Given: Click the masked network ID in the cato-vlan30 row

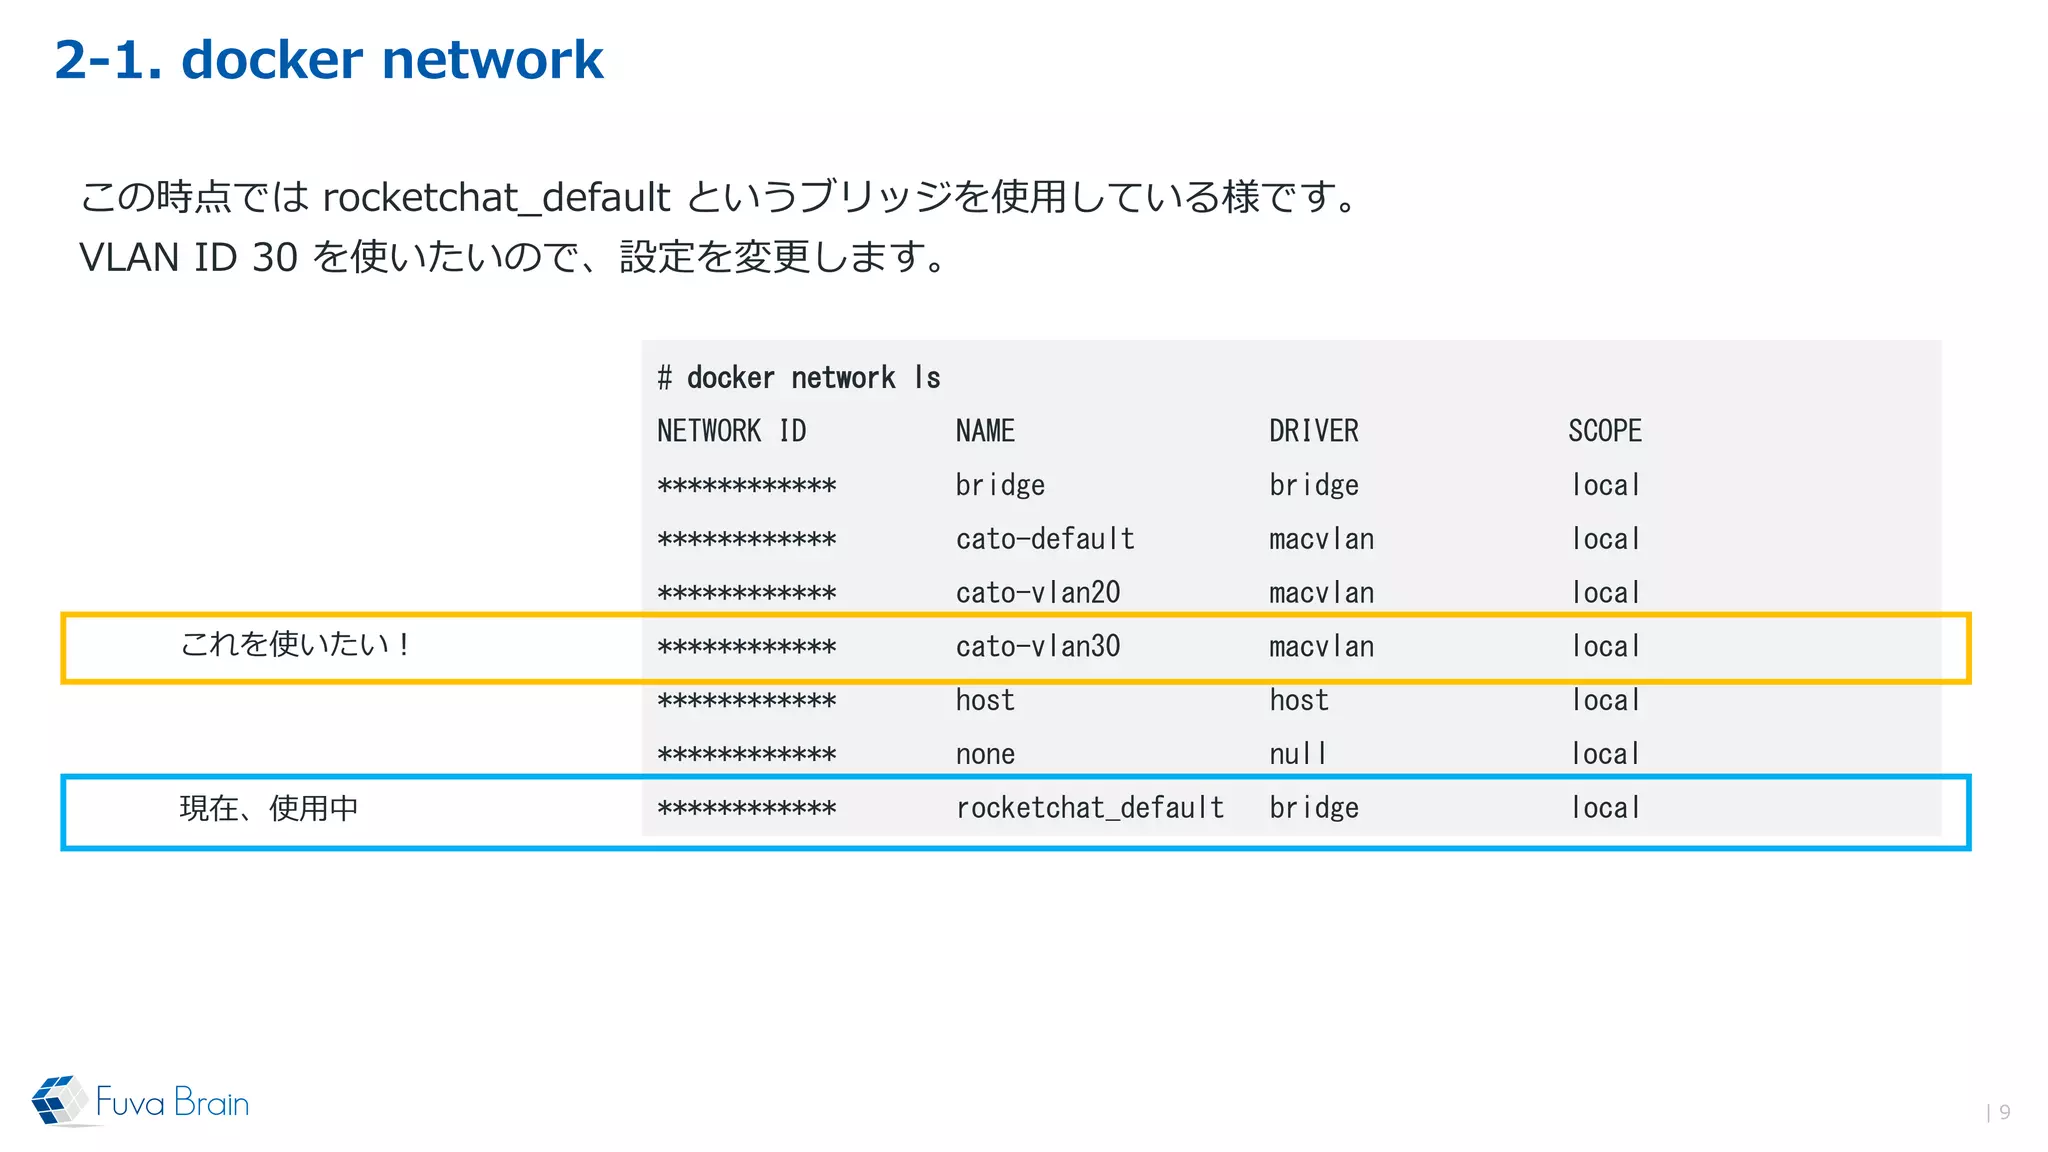Looking at the screenshot, I should [746, 647].
